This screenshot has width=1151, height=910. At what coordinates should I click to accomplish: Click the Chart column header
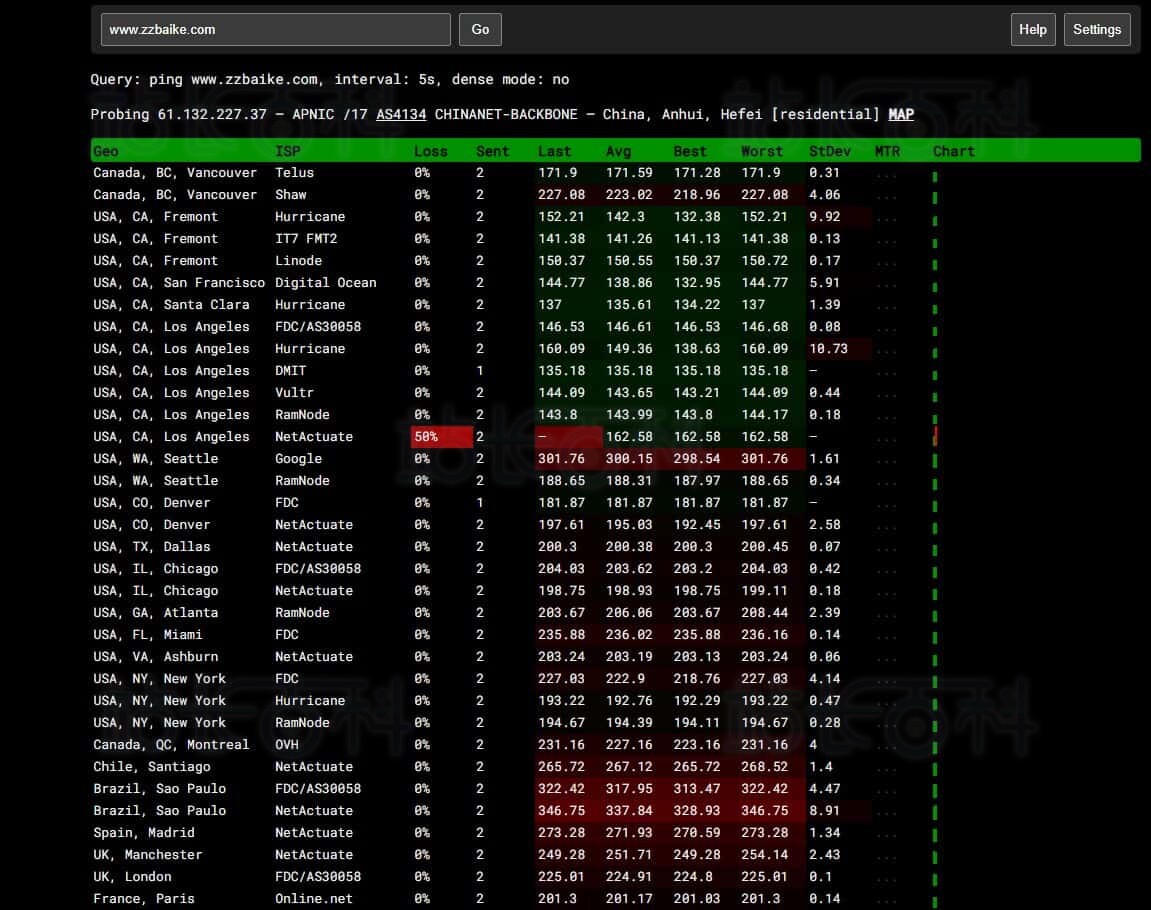953,152
